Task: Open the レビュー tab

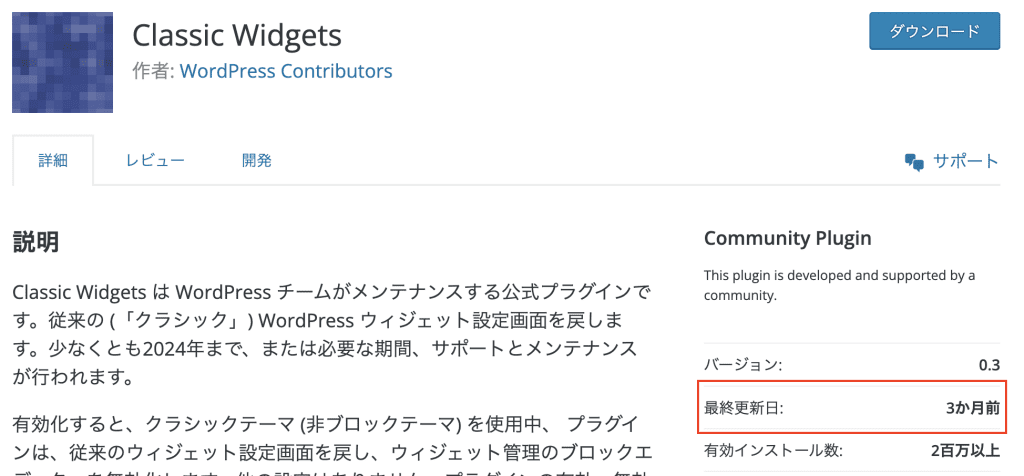Action: 155,161
